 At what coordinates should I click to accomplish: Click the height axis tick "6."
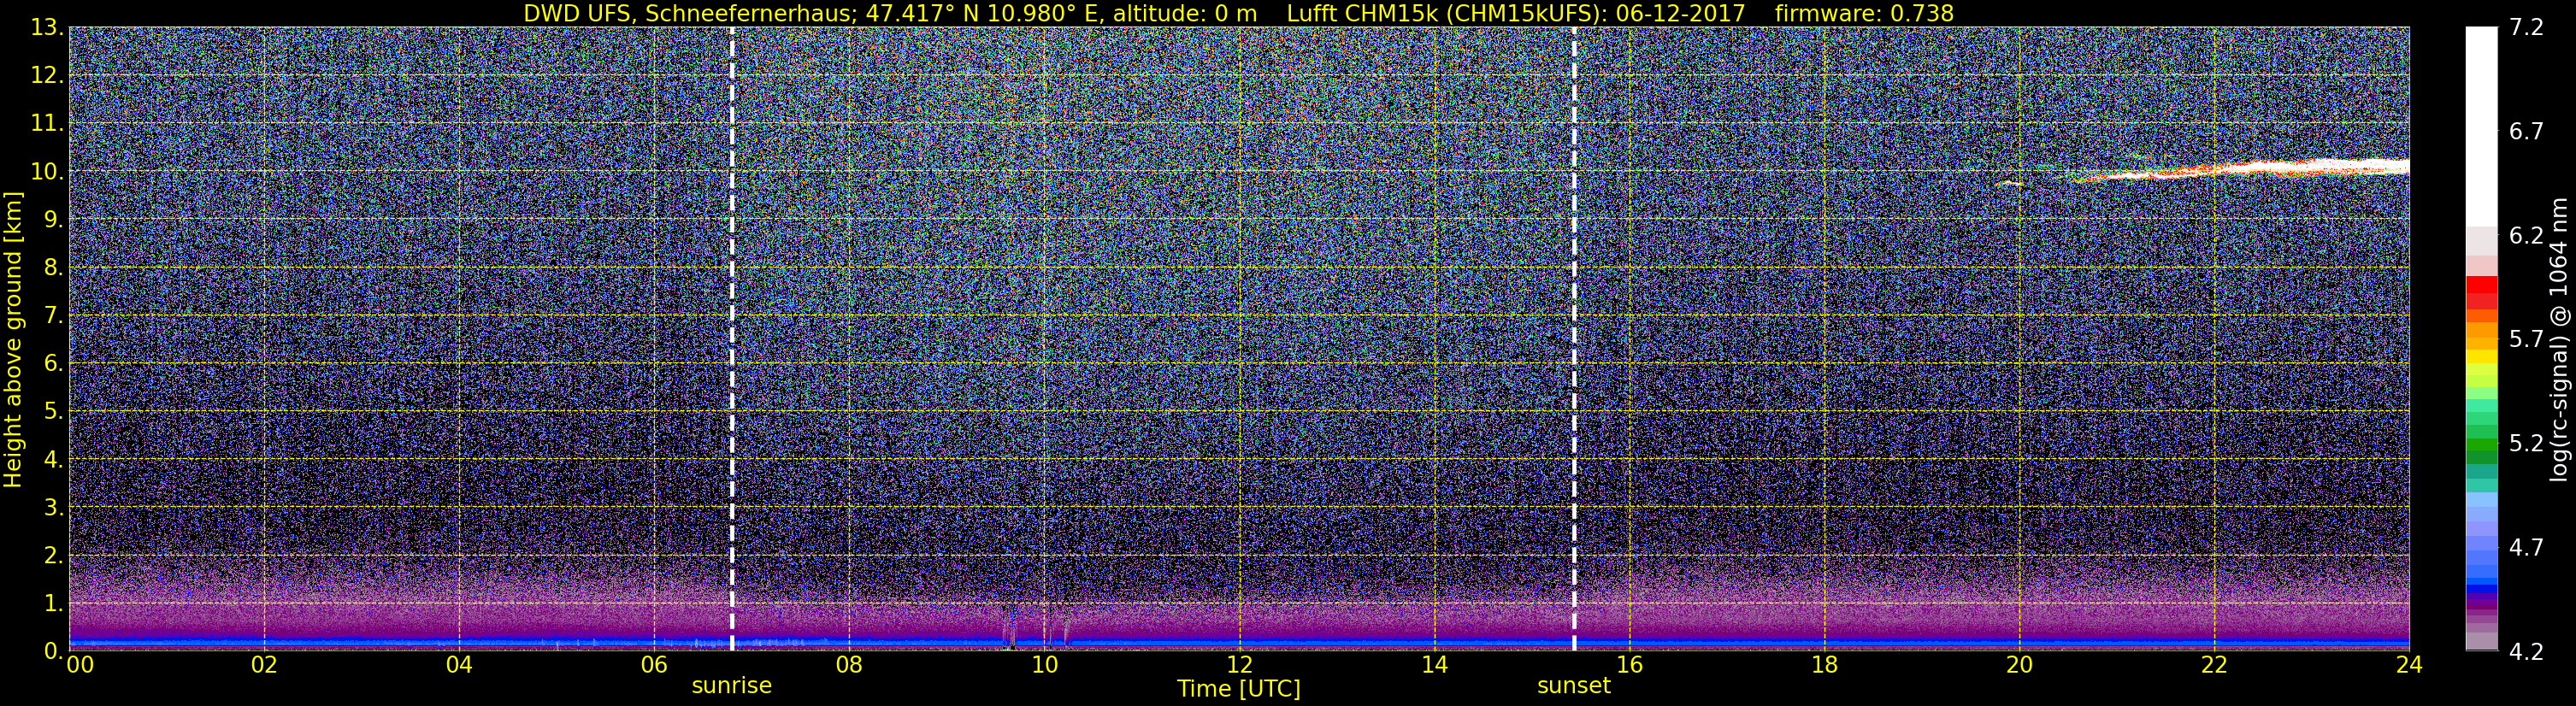53,363
